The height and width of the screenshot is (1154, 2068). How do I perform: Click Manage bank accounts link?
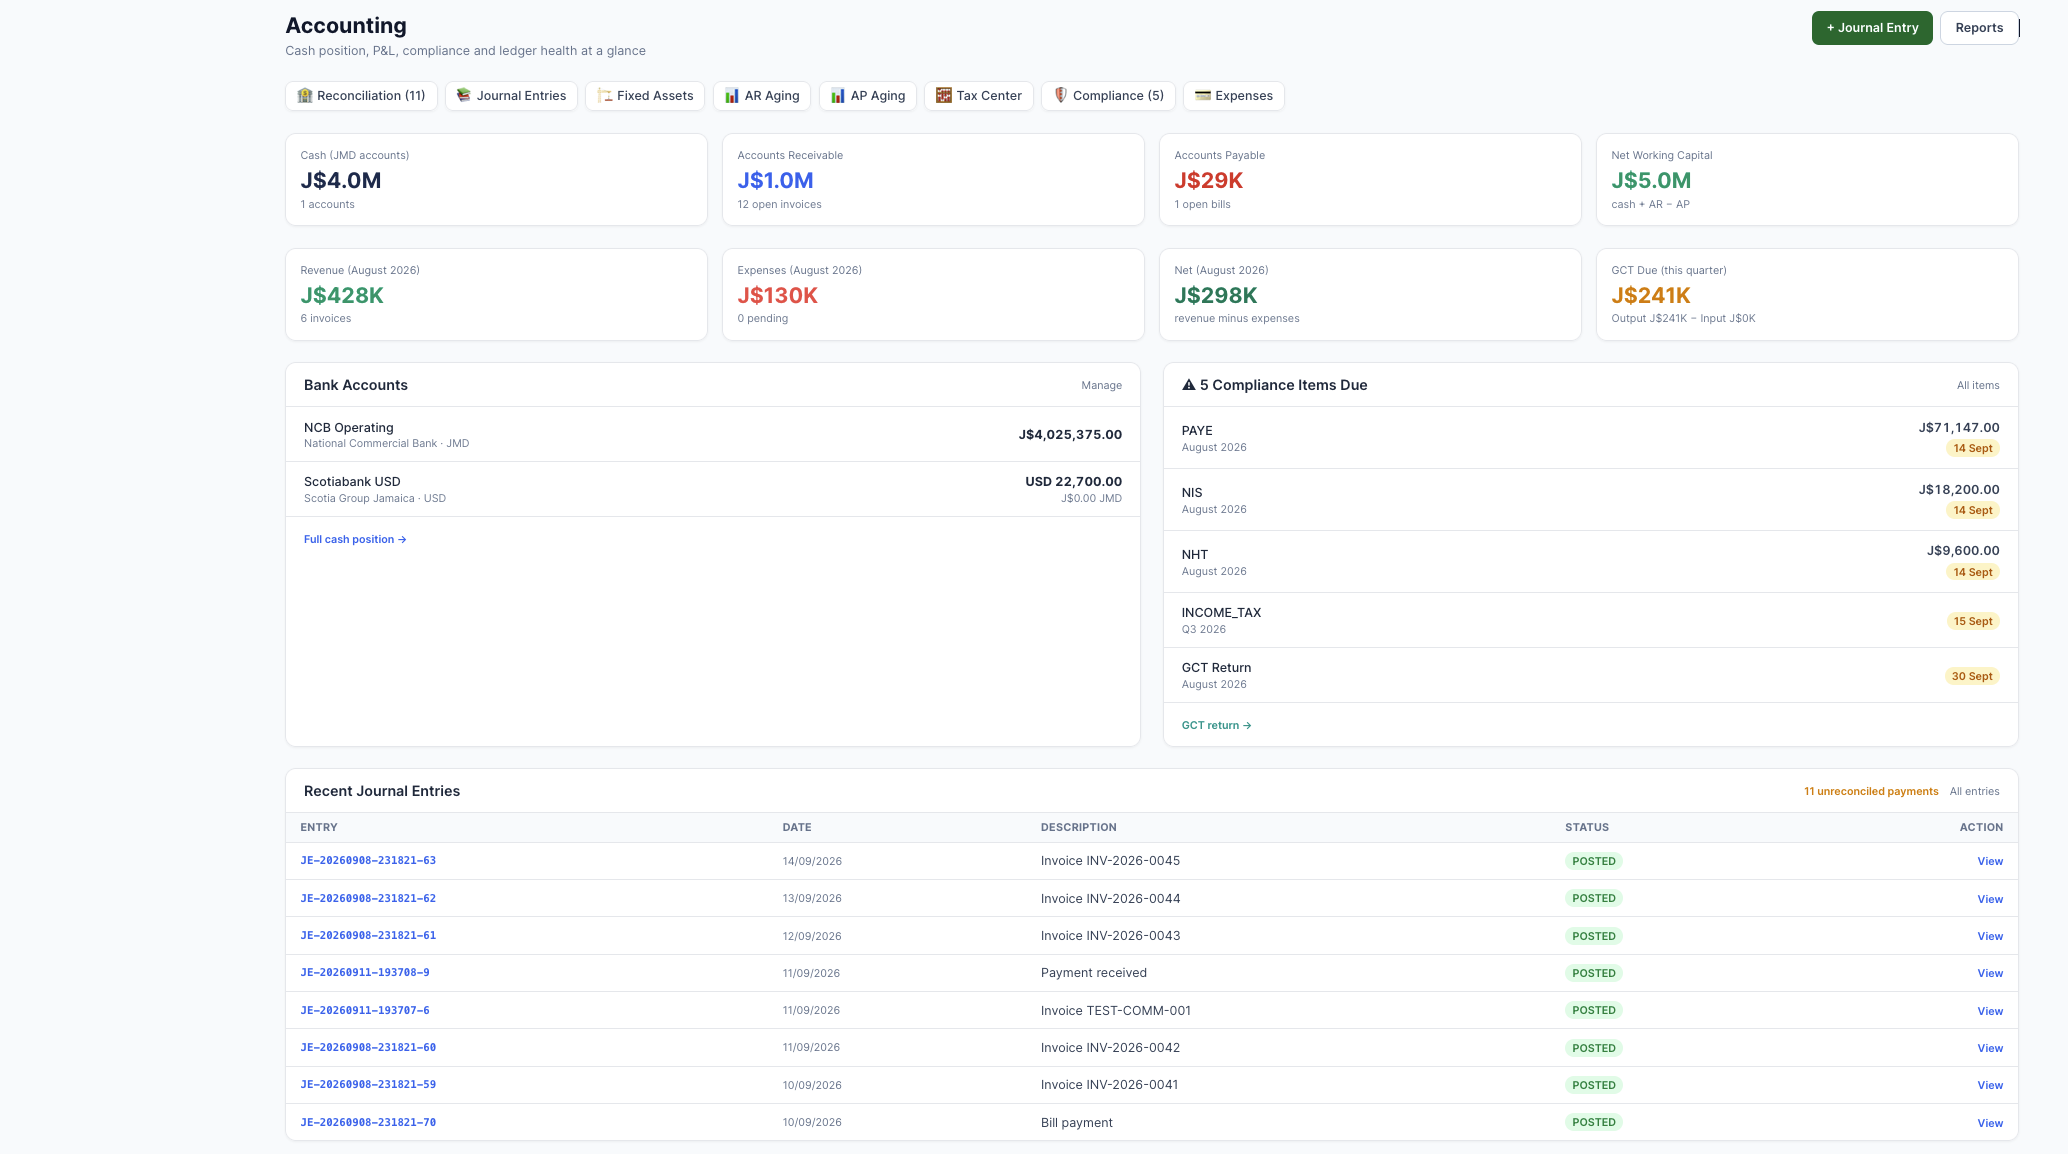pyautogui.click(x=1101, y=386)
